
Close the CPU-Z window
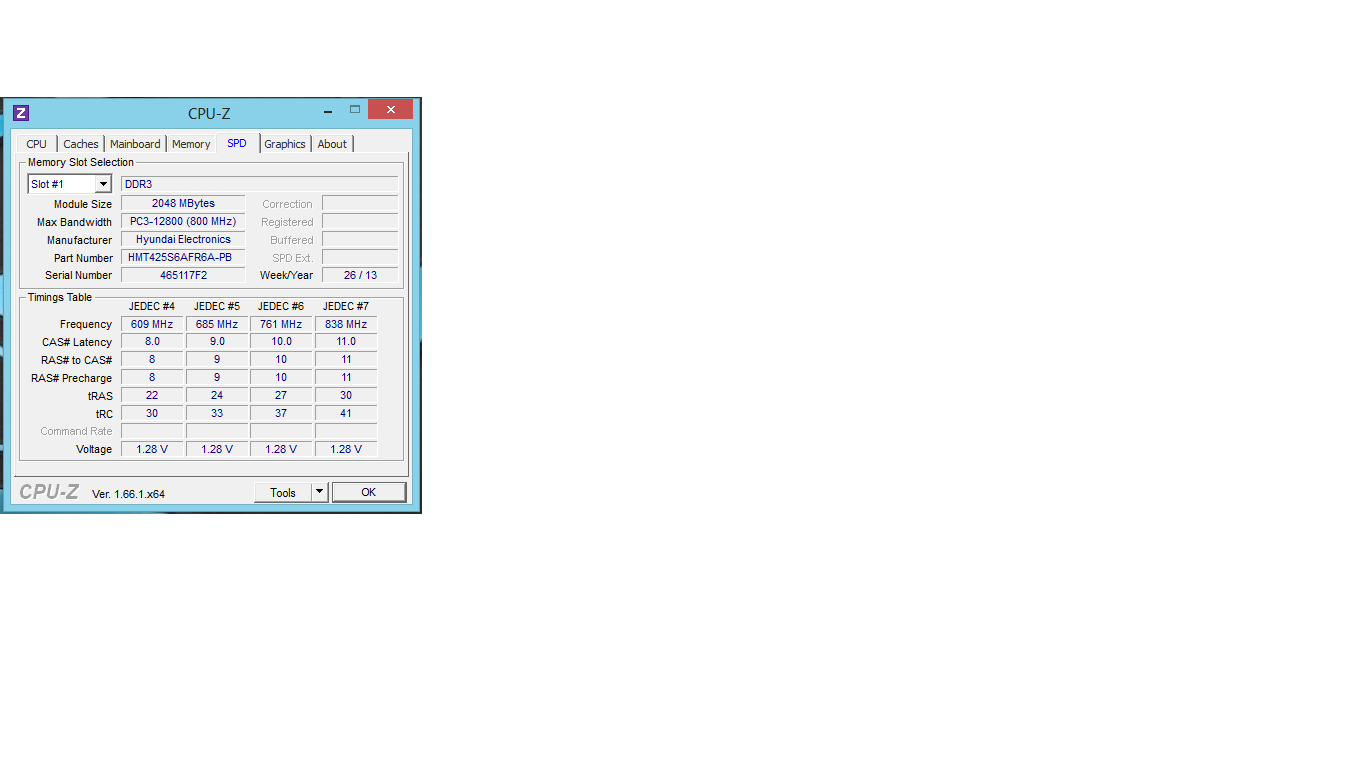coord(390,109)
